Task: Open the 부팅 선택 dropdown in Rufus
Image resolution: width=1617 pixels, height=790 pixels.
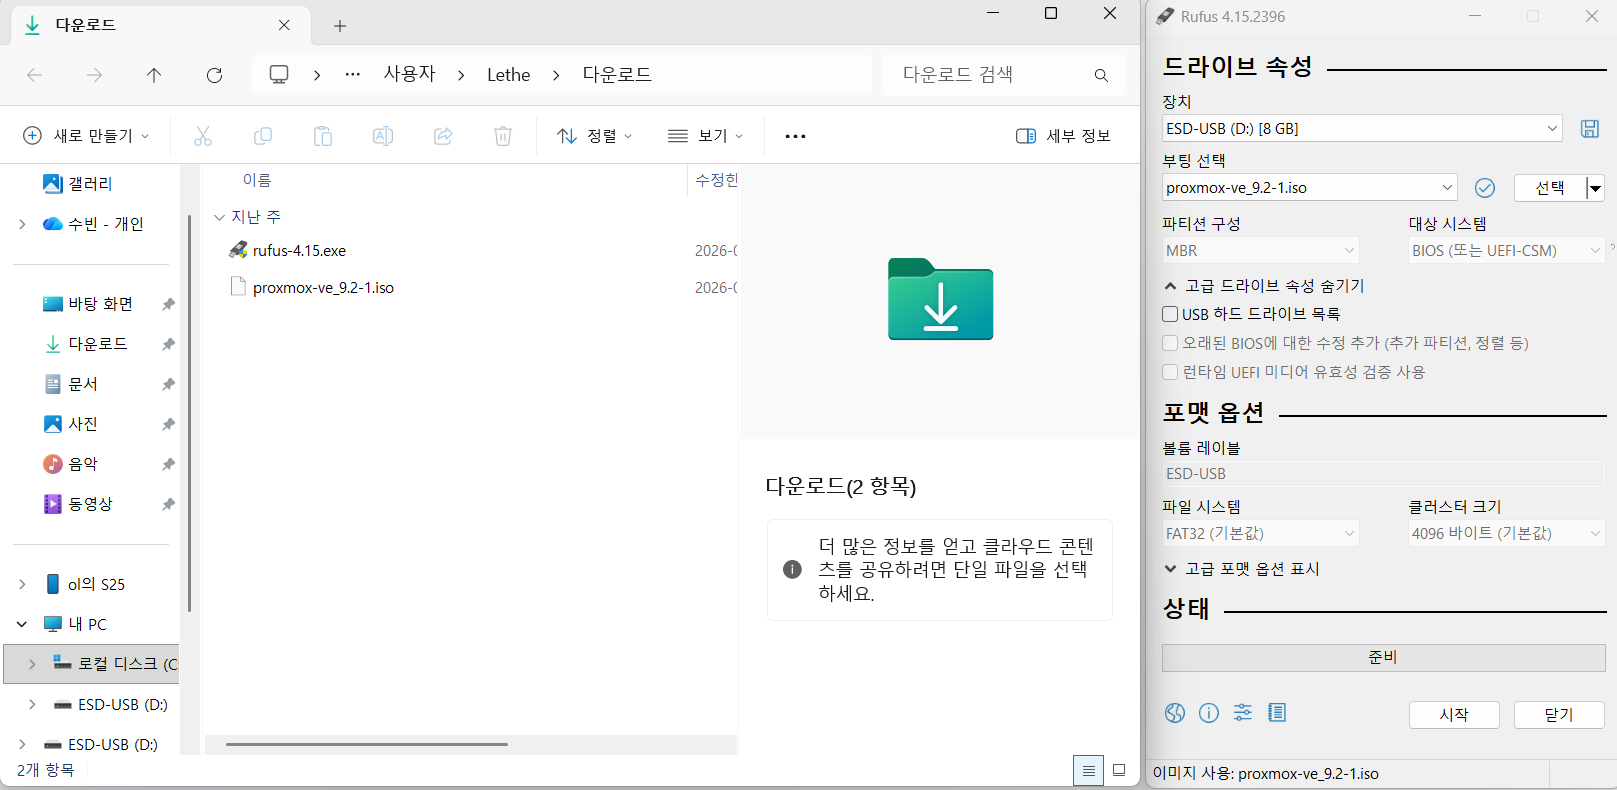Action: click(1309, 188)
